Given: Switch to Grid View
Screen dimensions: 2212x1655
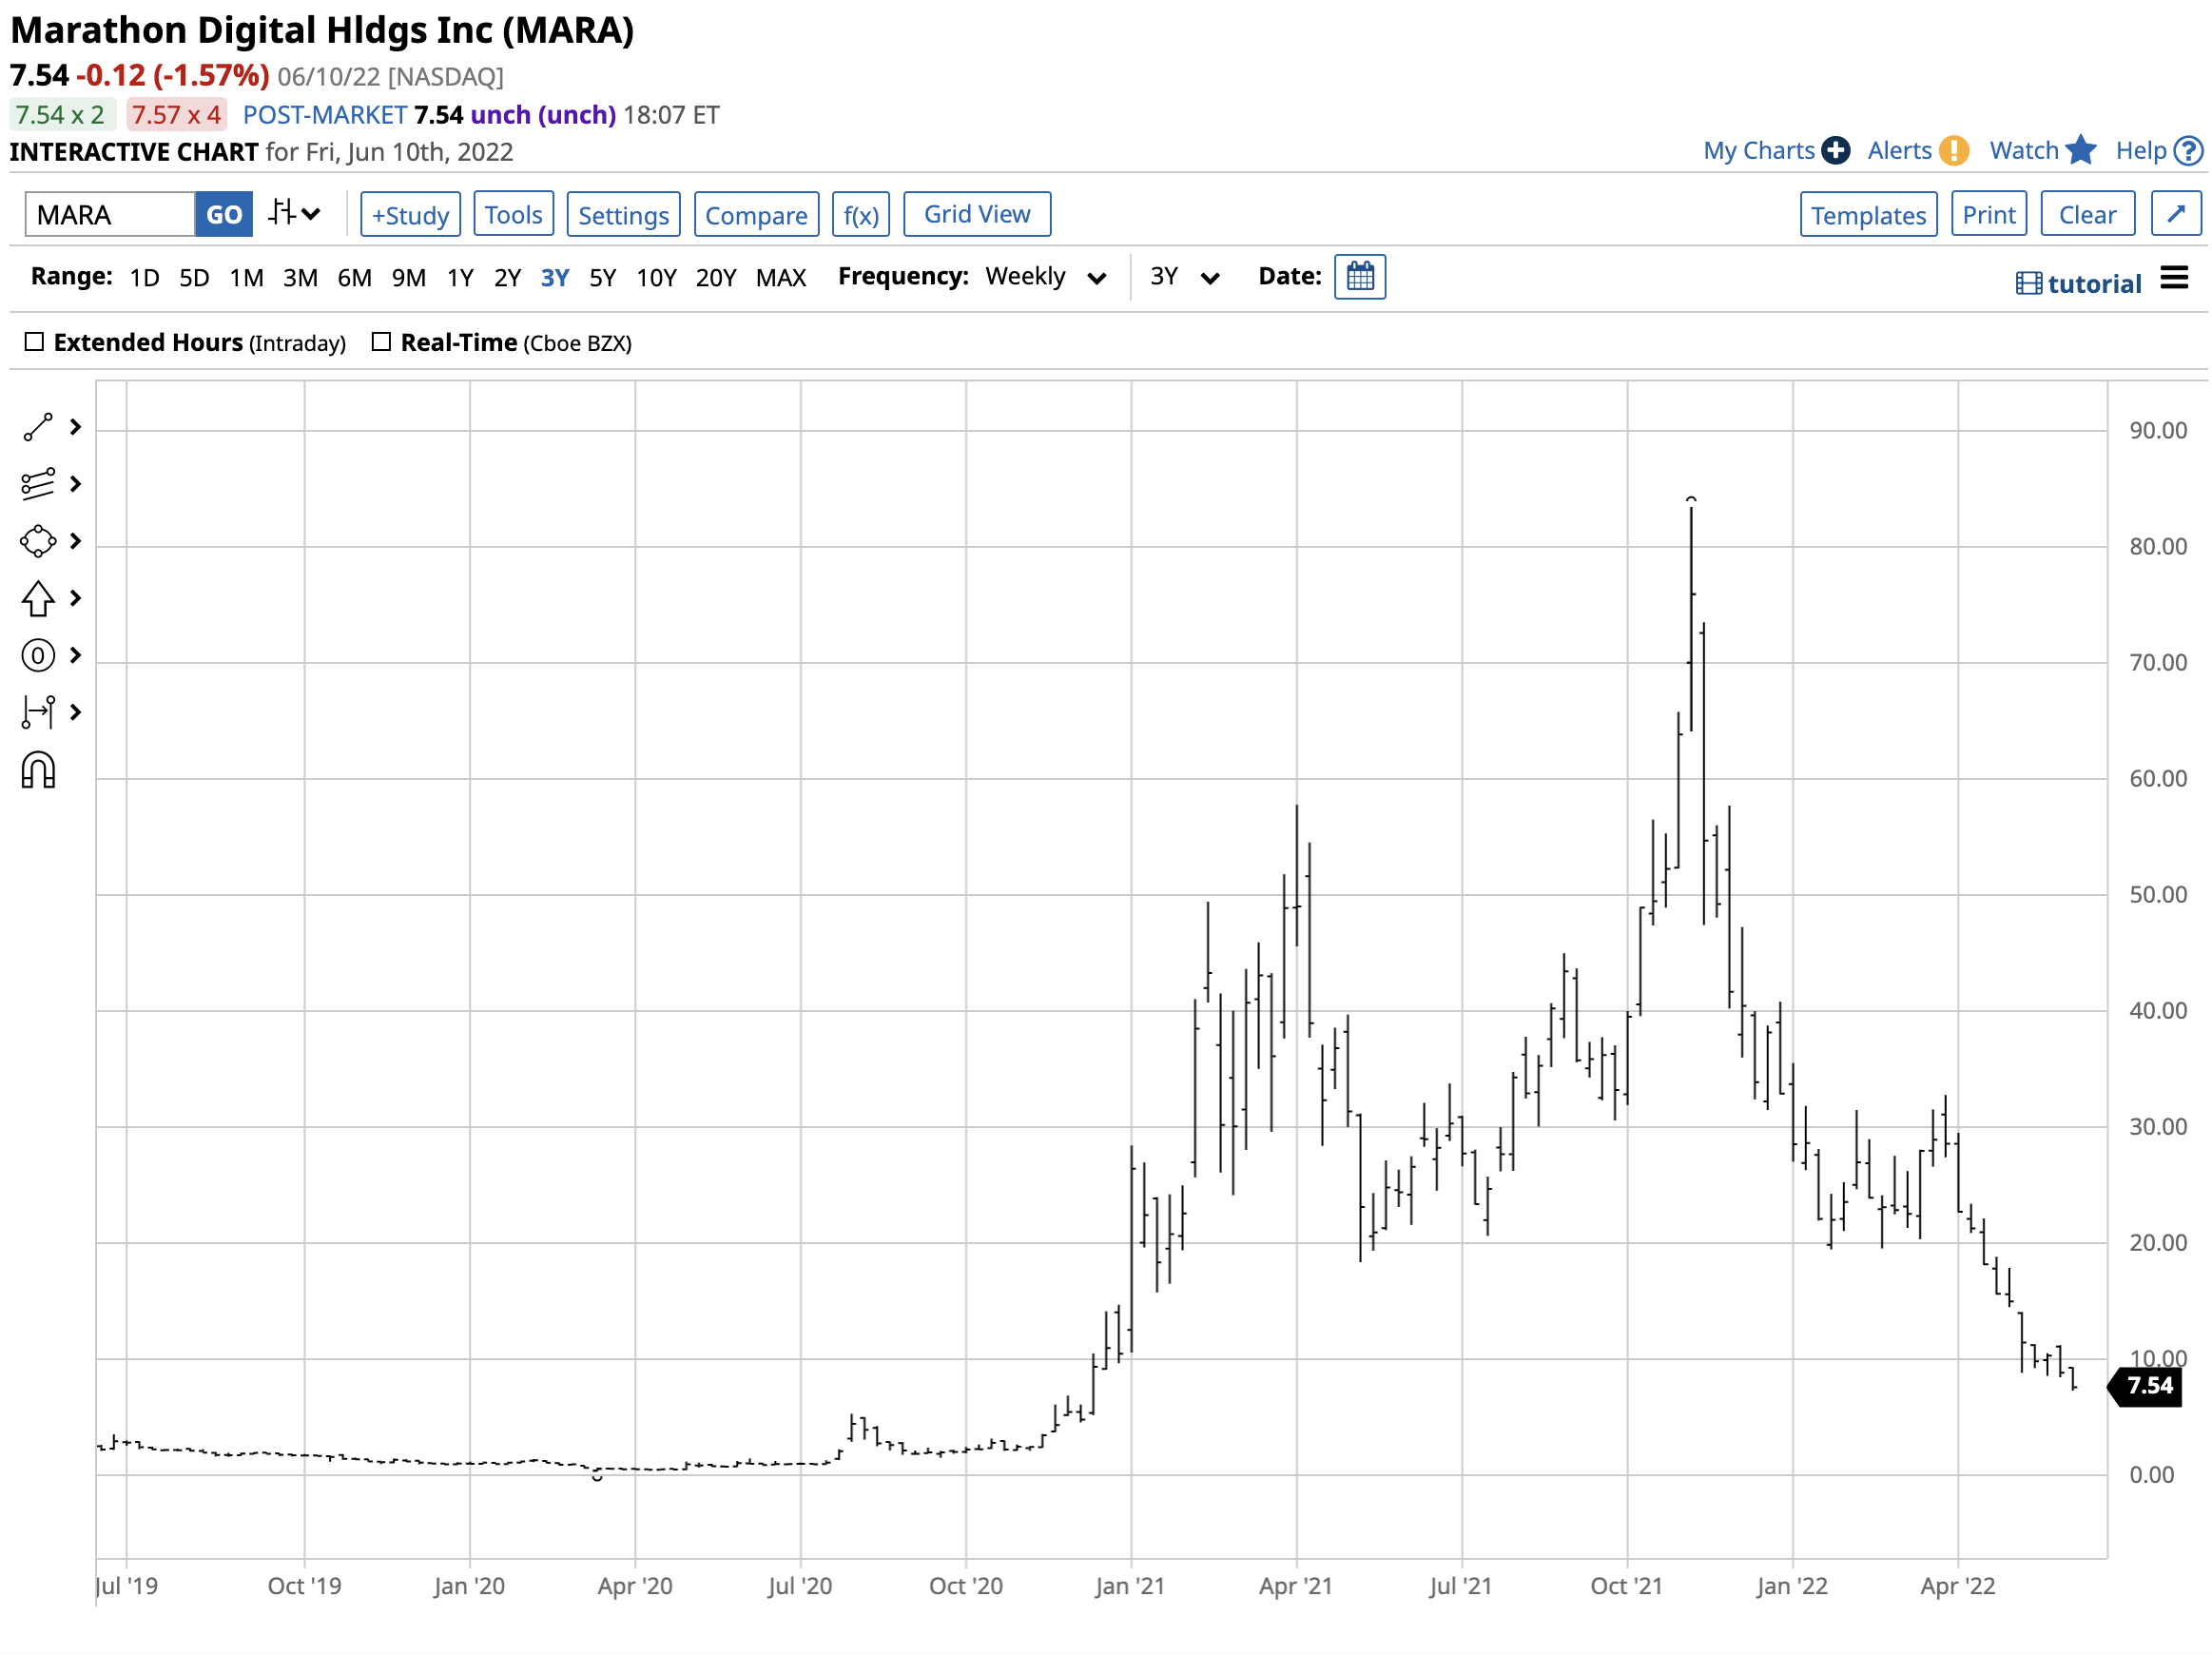Looking at the screenshot, I should 979,214.
